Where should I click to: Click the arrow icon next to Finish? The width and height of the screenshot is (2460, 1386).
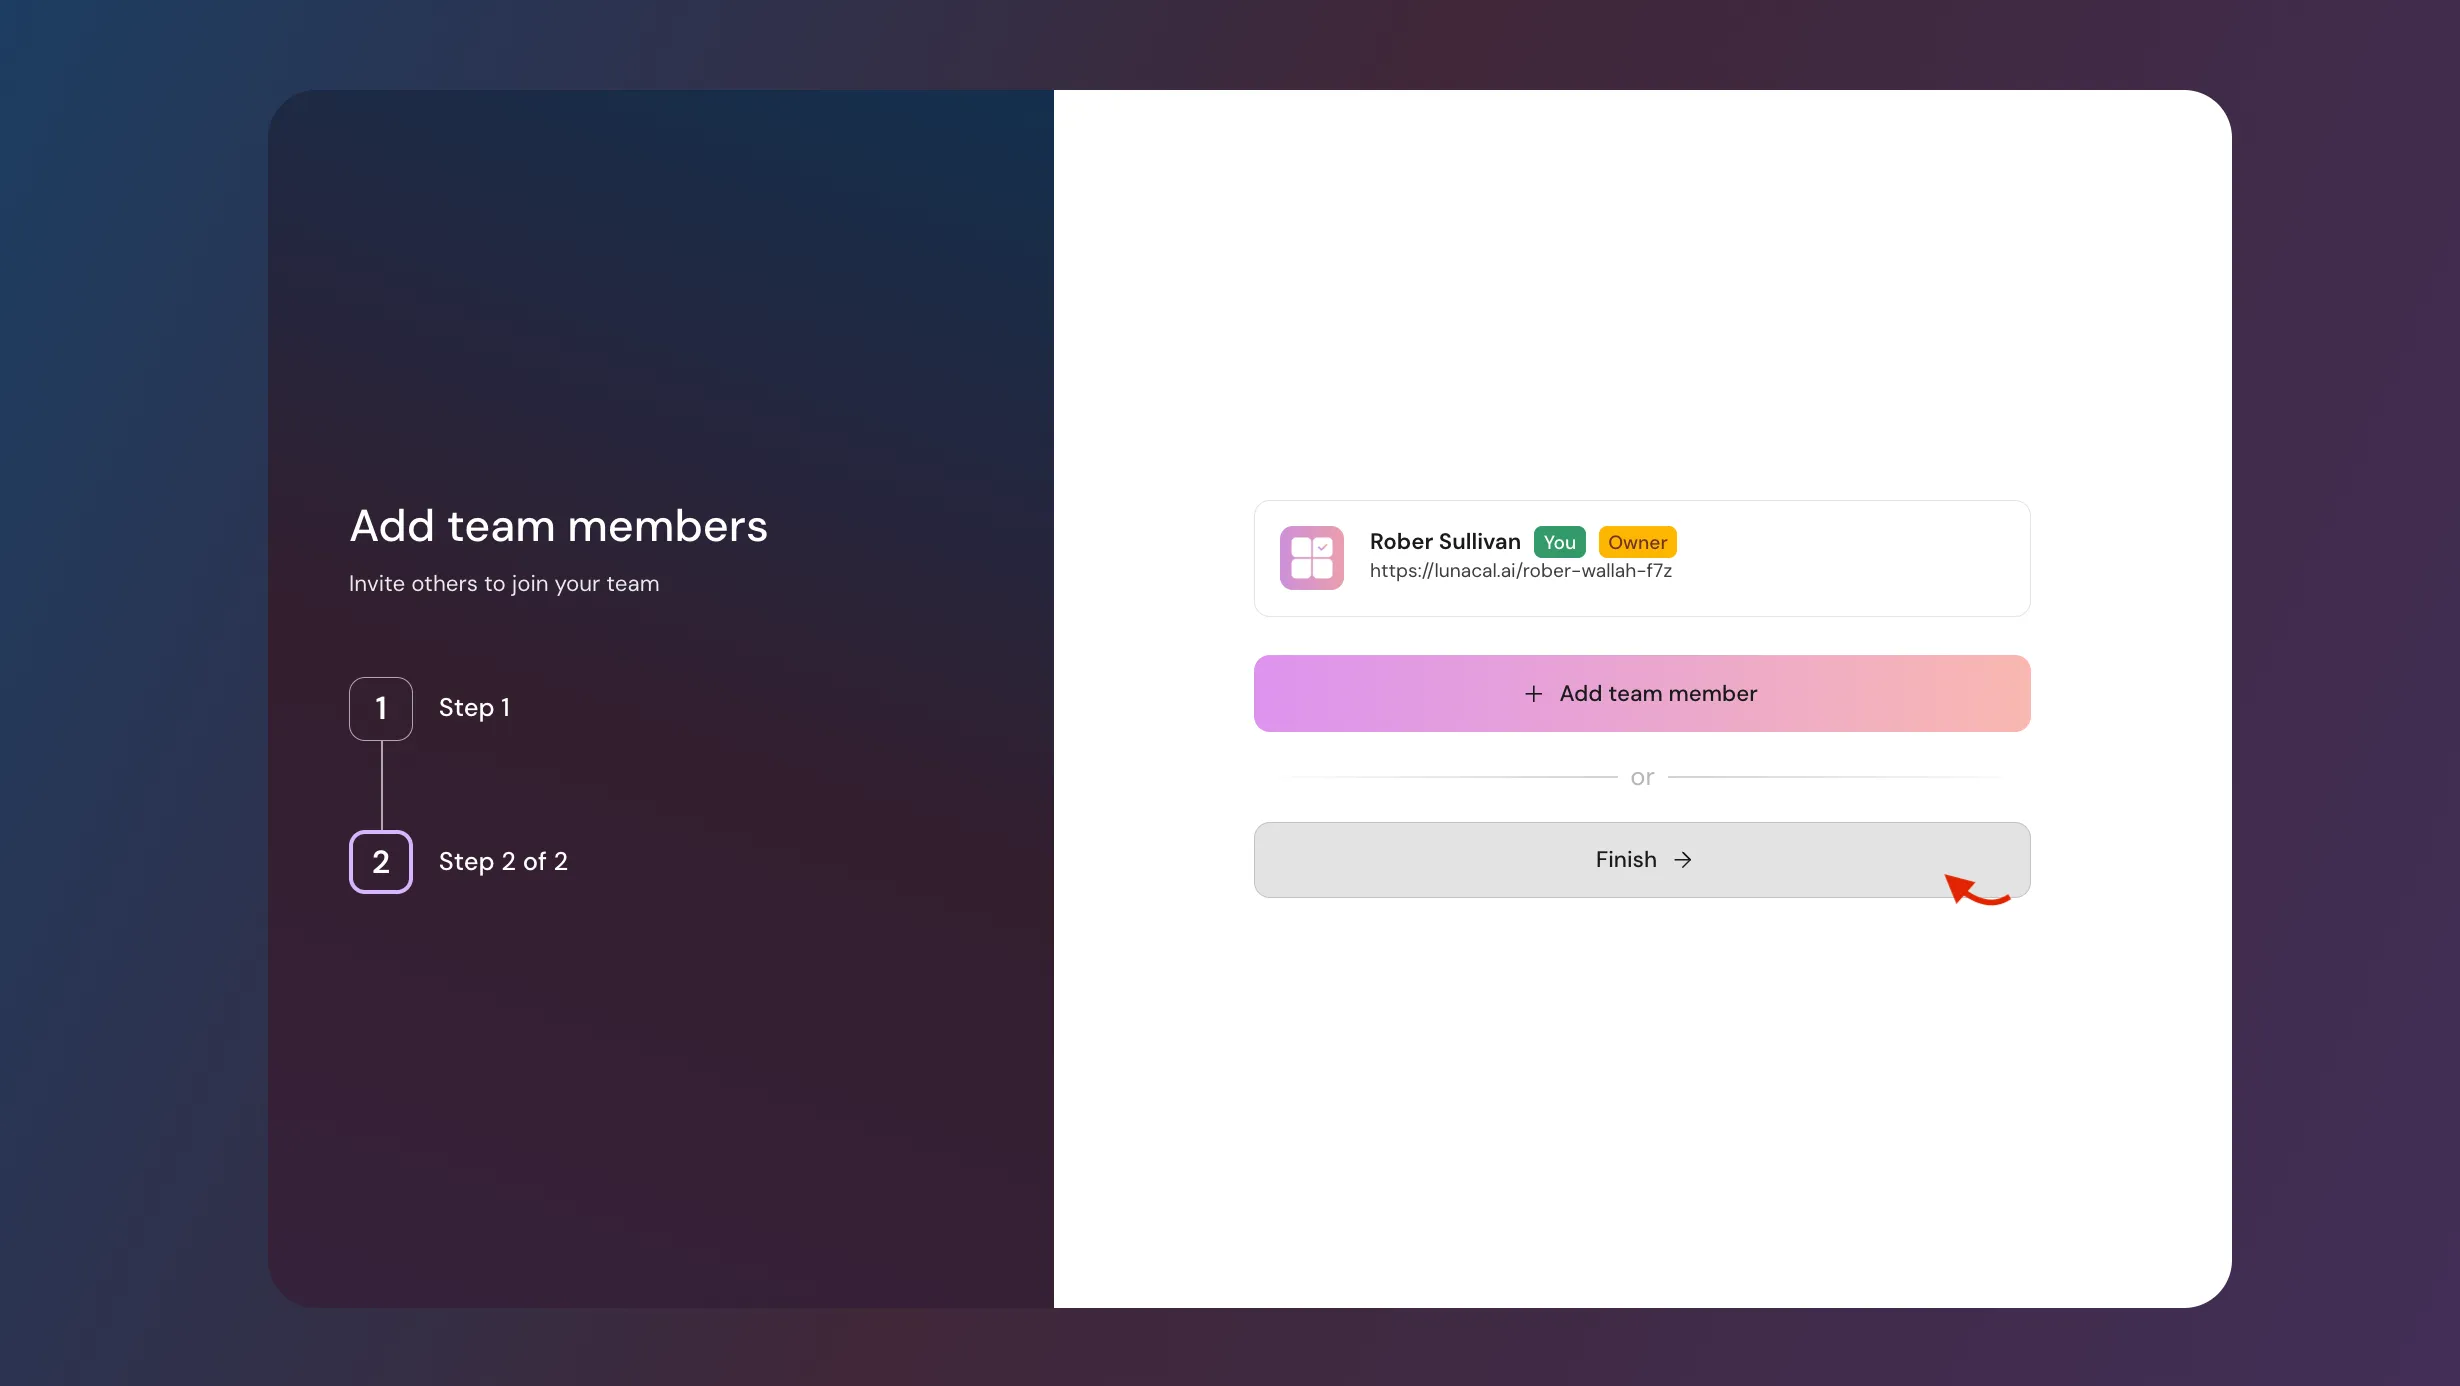1683,860
